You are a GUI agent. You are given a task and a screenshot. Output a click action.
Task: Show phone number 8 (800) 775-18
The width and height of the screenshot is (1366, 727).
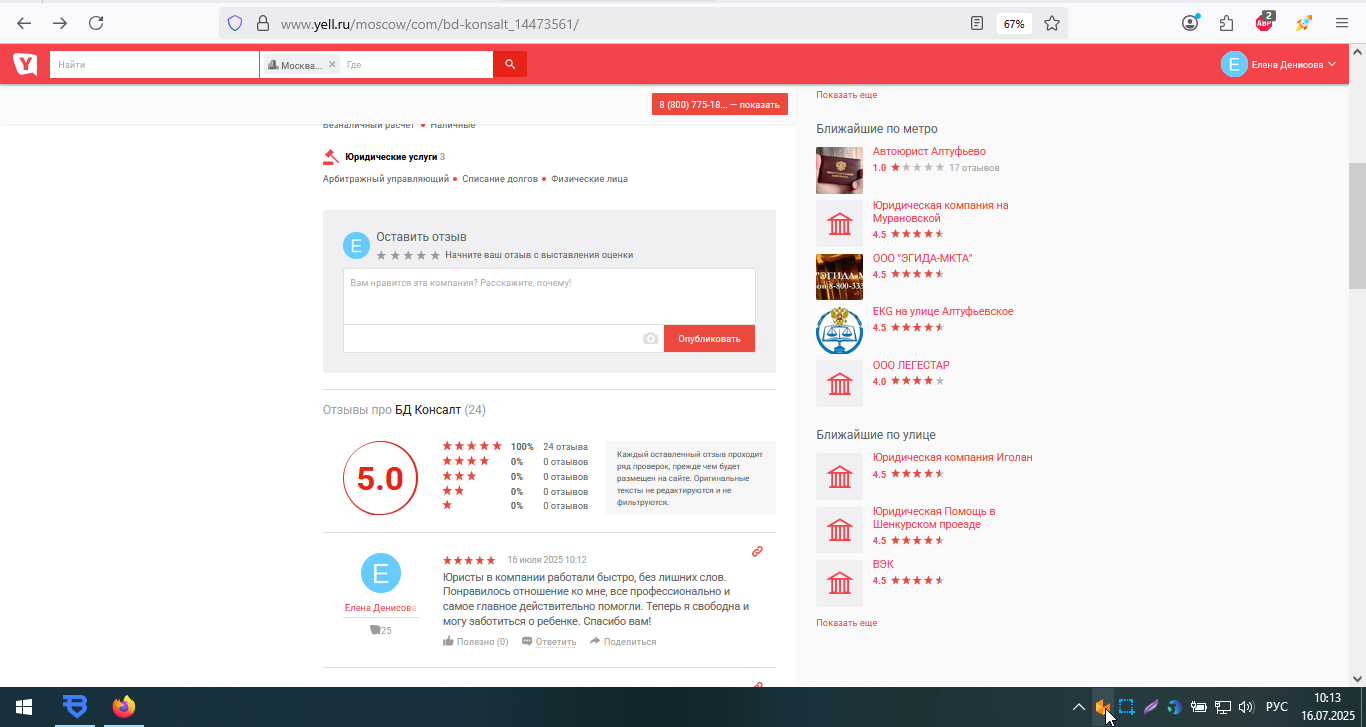pyautogui.click(x=720, y=104)
